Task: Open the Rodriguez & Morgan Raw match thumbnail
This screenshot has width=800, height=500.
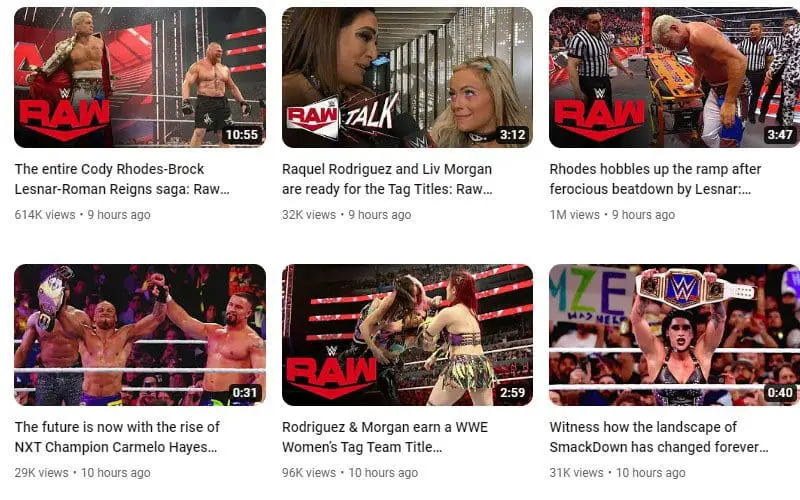Action: point(407,335)
